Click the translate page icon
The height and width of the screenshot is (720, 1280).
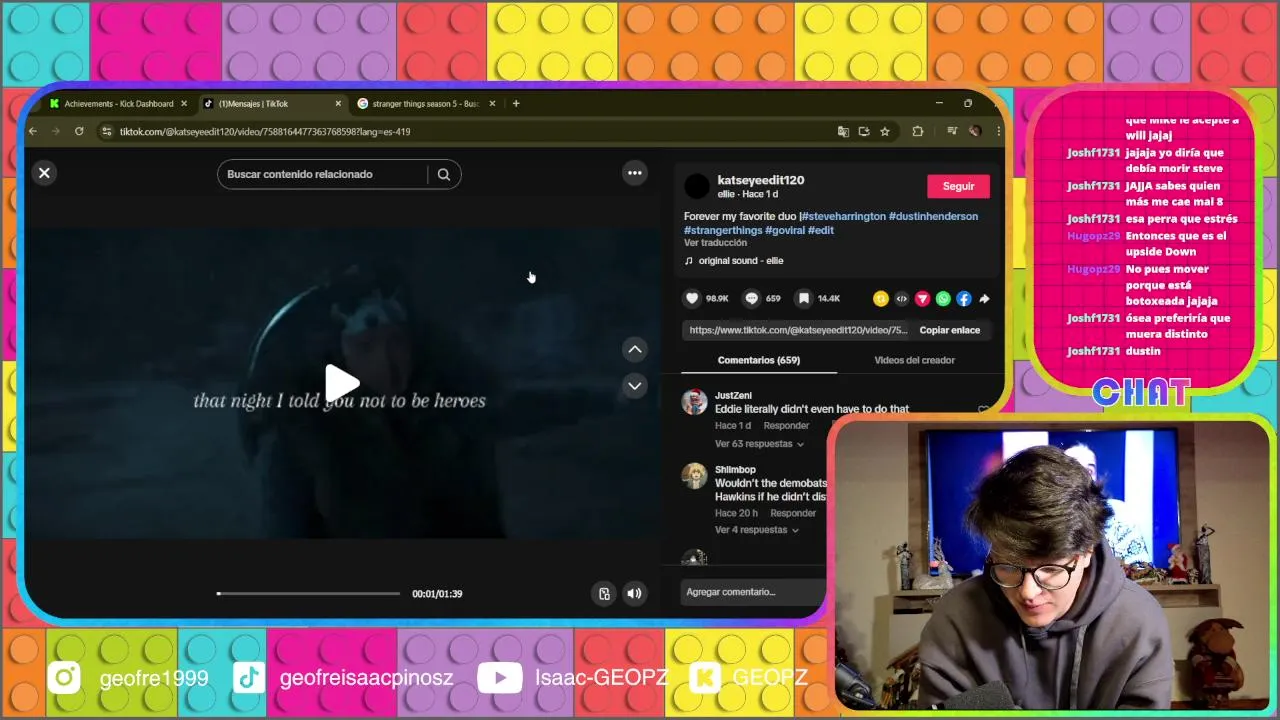[x=843, y=131]
